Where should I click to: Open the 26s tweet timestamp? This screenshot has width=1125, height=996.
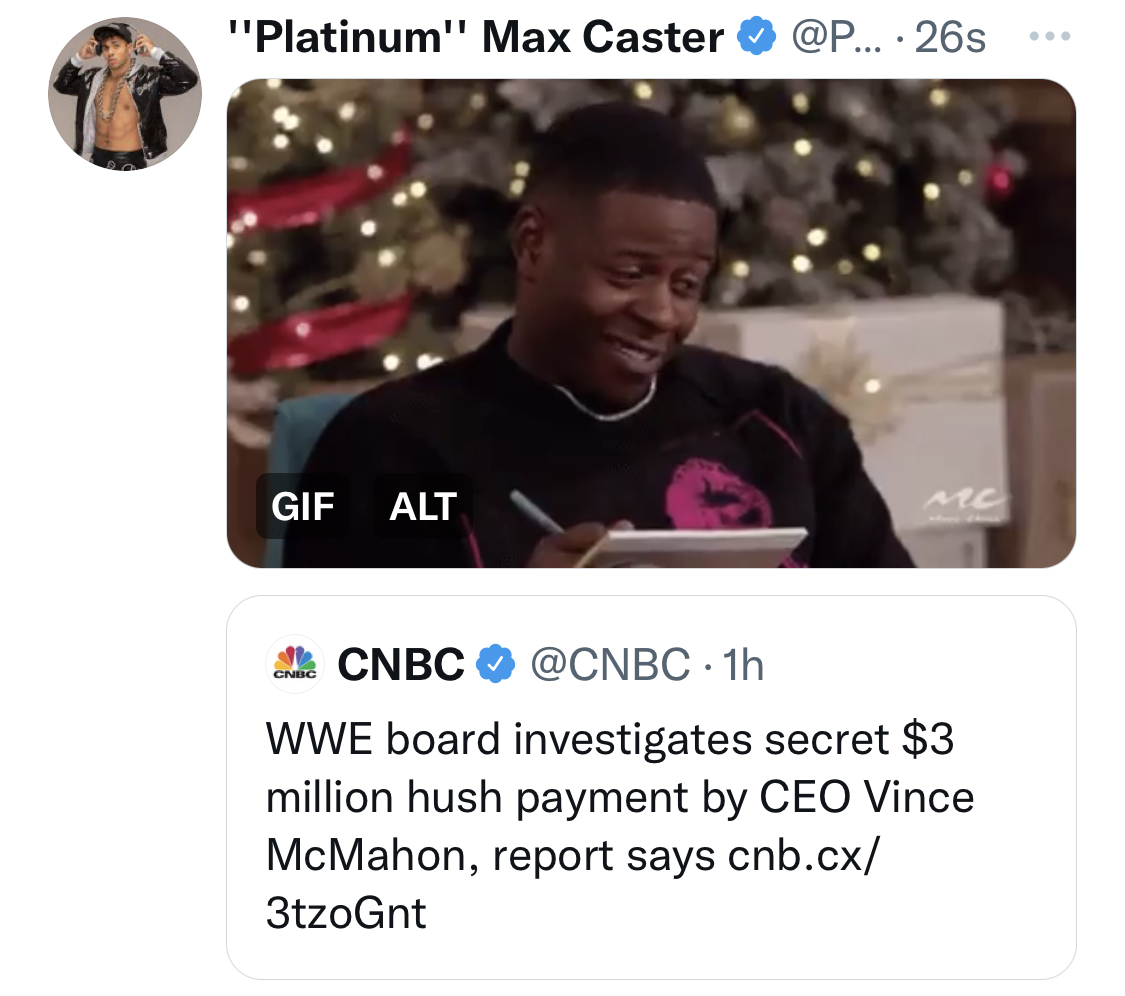(x=950, y=37)
